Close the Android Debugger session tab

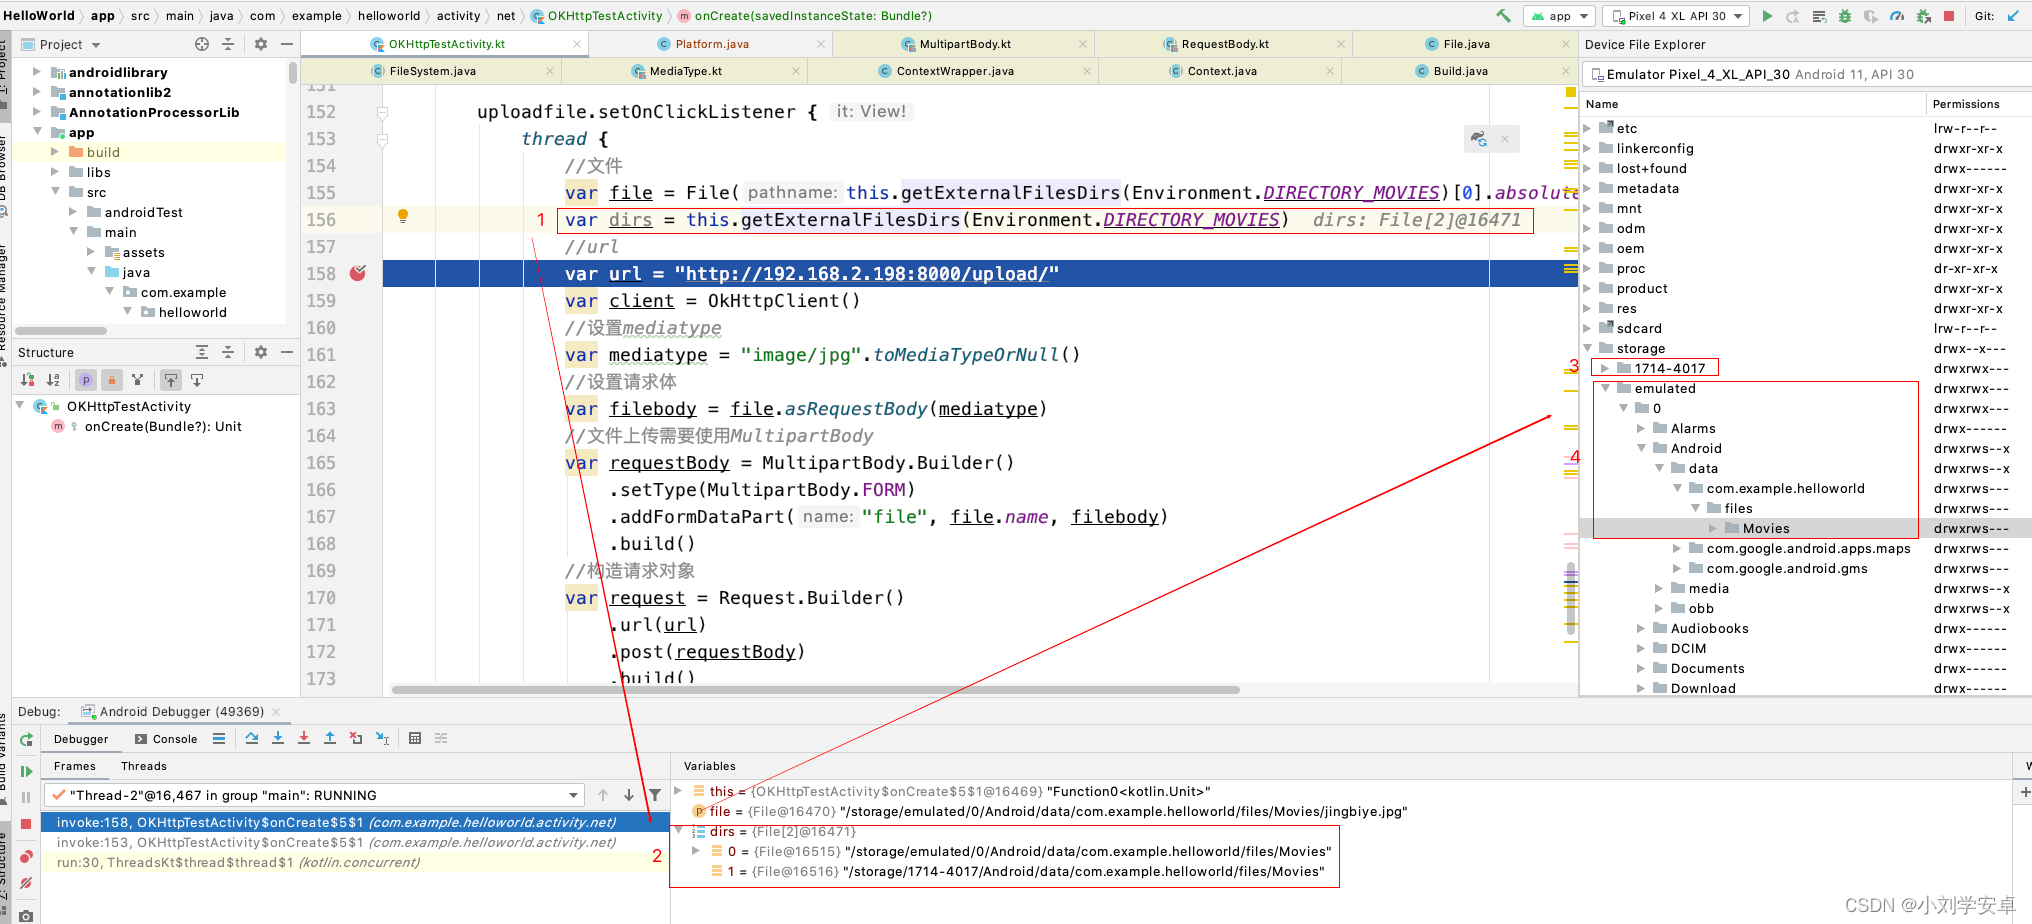(x=276, y=712)
